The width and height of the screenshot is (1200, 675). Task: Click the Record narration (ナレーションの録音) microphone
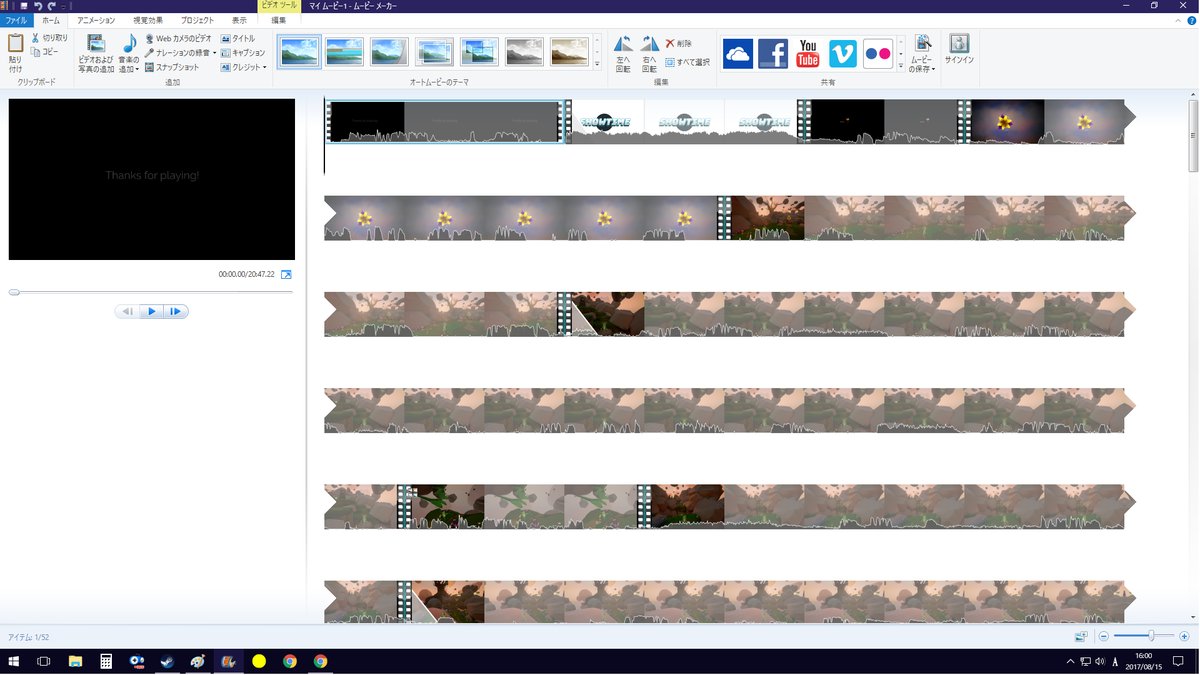pyautogui.click(x=149, y=53)
